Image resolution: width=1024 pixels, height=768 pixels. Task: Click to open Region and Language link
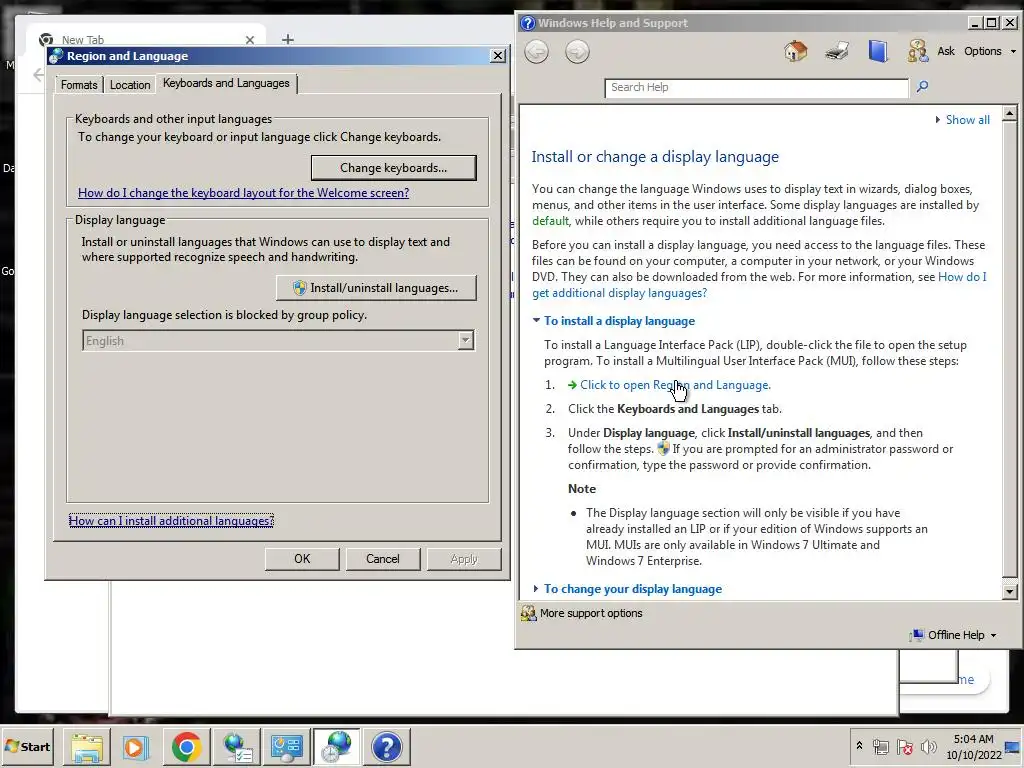pos(675,385)
